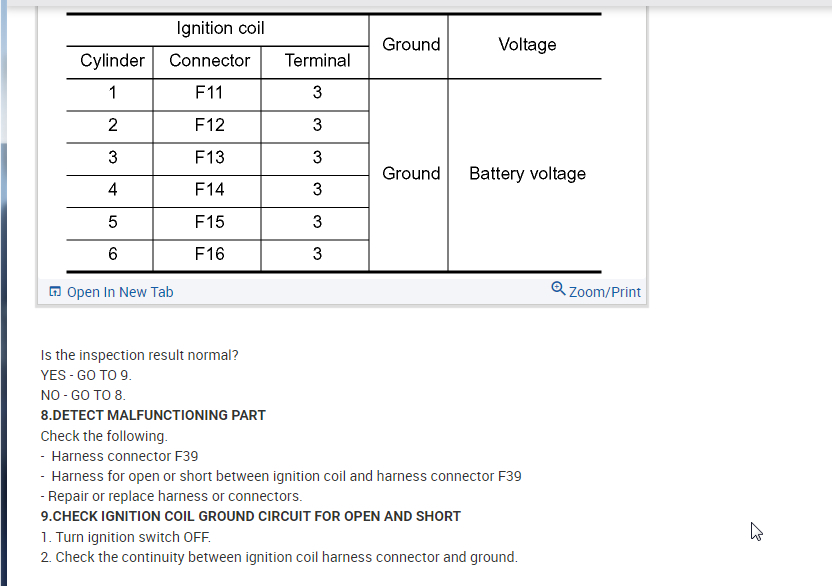Click cylinder number 1 cell
Viewport: 832px width, 586px height.
click(x=112, y=93)
